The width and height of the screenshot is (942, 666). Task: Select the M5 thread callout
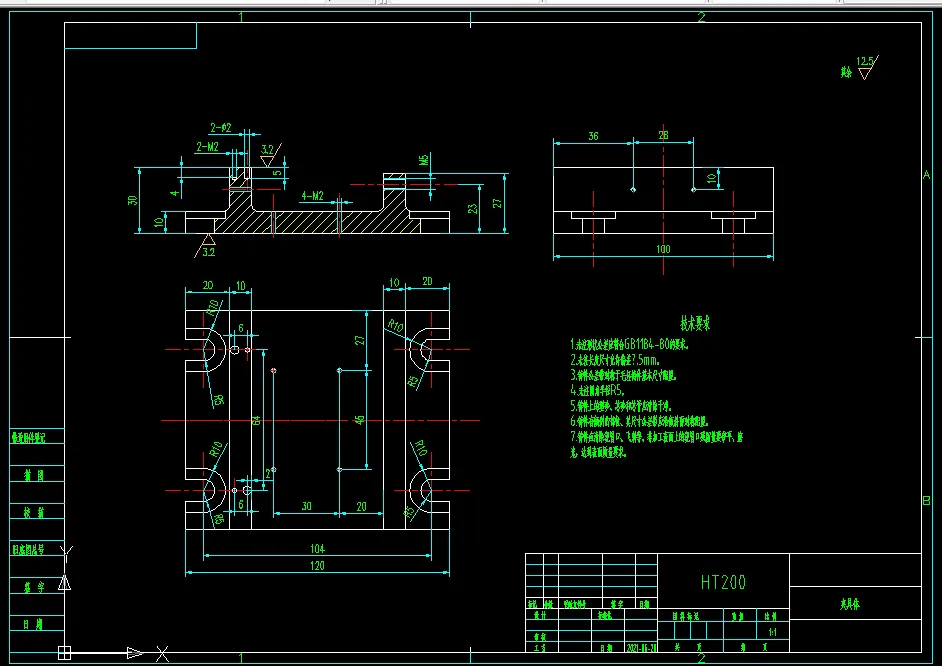click(424, 159)
